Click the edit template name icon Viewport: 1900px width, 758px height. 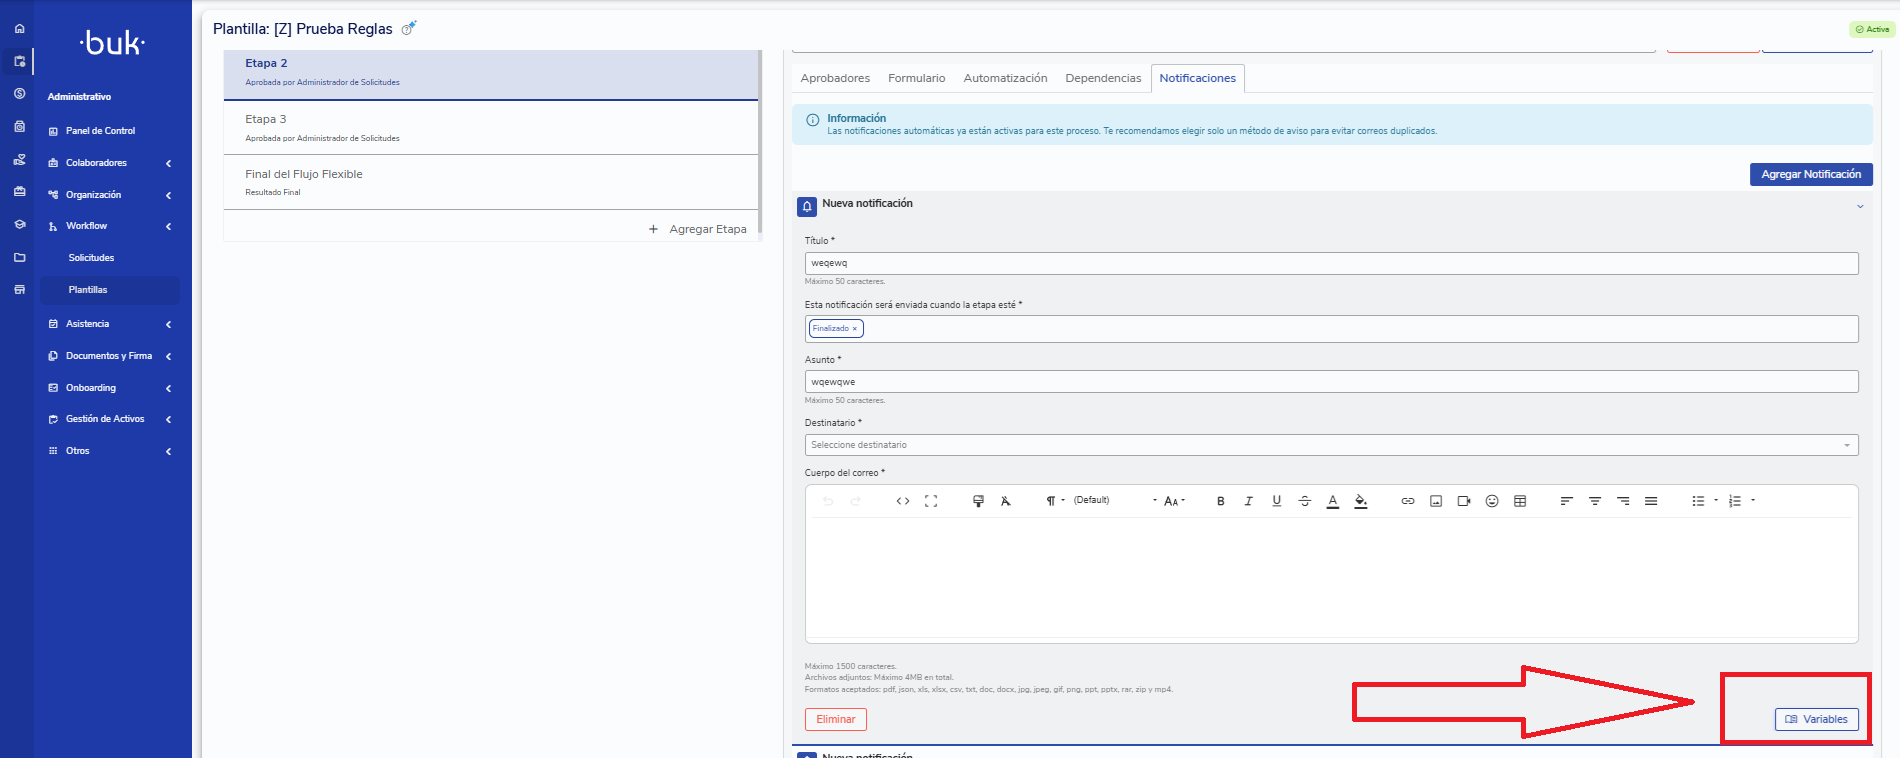tap(408, 28)
